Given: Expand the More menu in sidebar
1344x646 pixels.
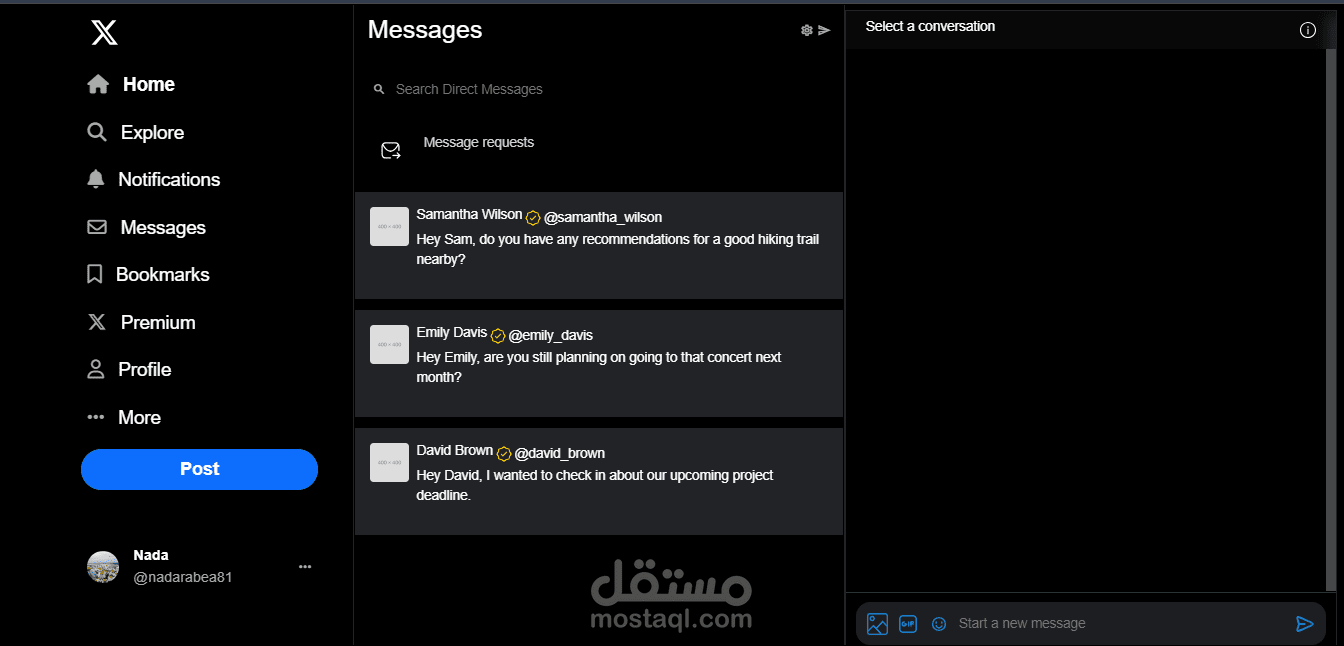Looking at the screenshot, I should click(x=124, y=417).
